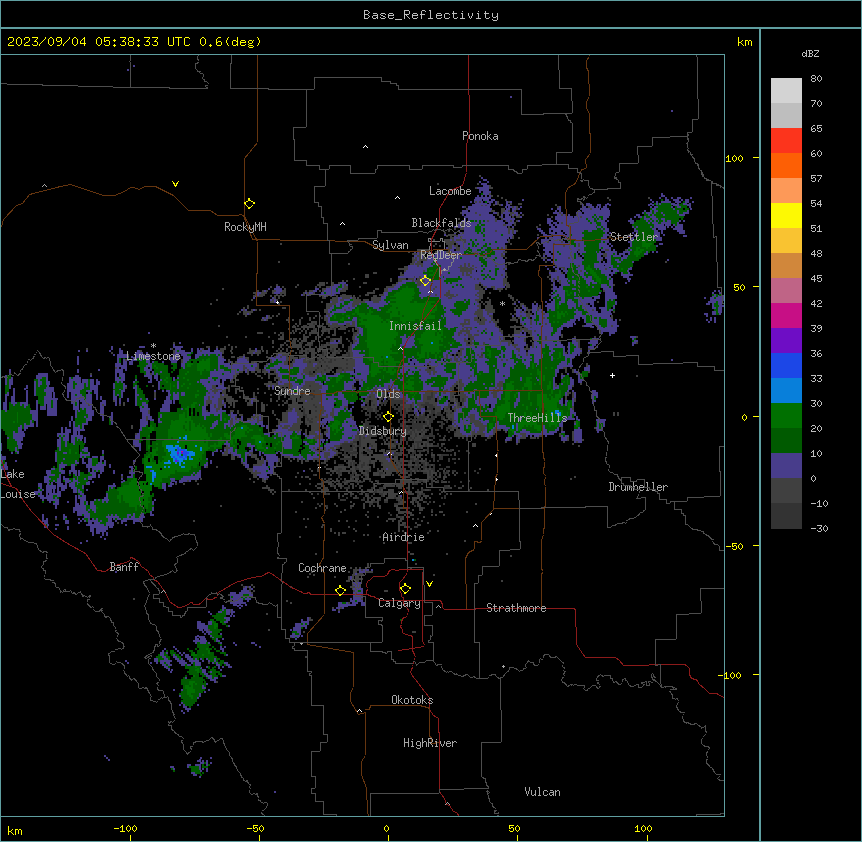The height and width of the screenshot is (842, 862).
Task: Click the Stettler city label
Action: (x=634, y=237)
